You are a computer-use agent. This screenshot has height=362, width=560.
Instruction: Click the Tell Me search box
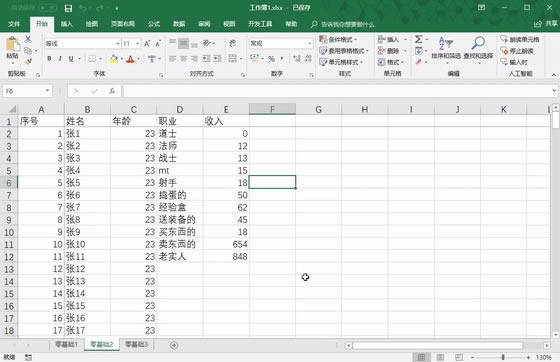[343, 24]
